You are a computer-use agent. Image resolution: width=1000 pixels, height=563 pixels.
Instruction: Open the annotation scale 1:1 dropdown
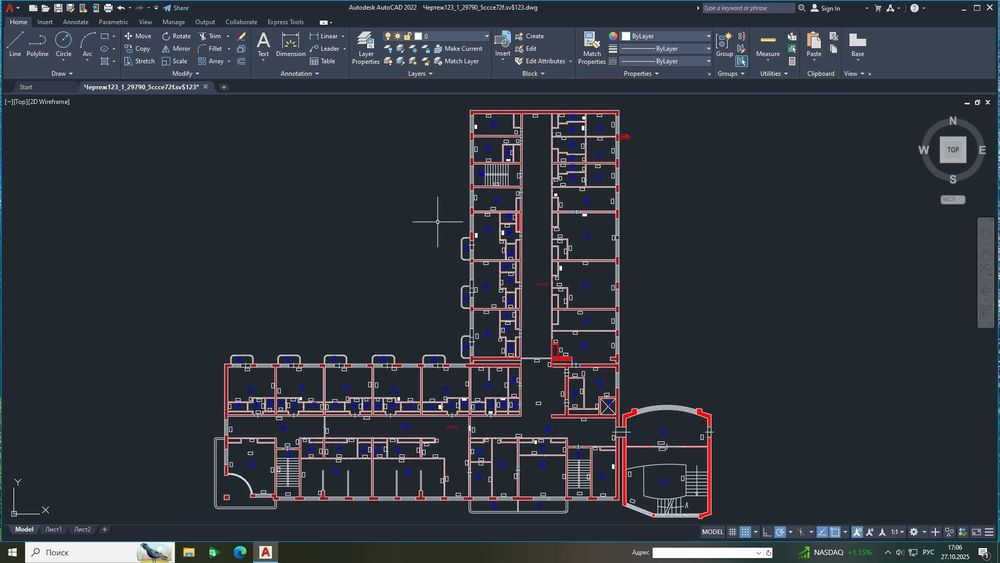point(898,532)
